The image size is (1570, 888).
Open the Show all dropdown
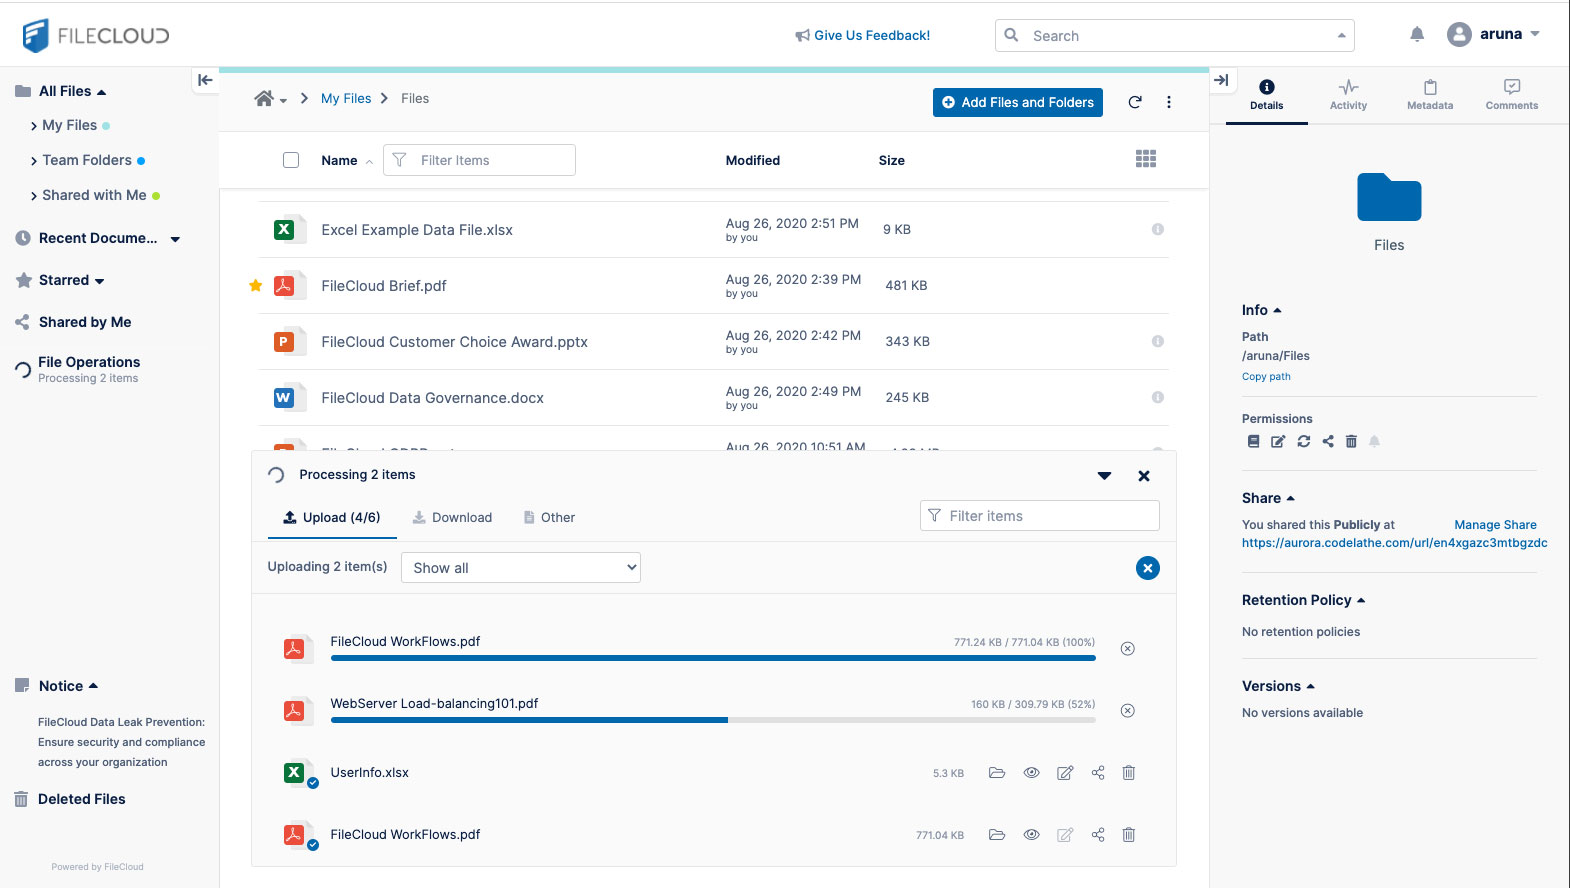point(521,568)
